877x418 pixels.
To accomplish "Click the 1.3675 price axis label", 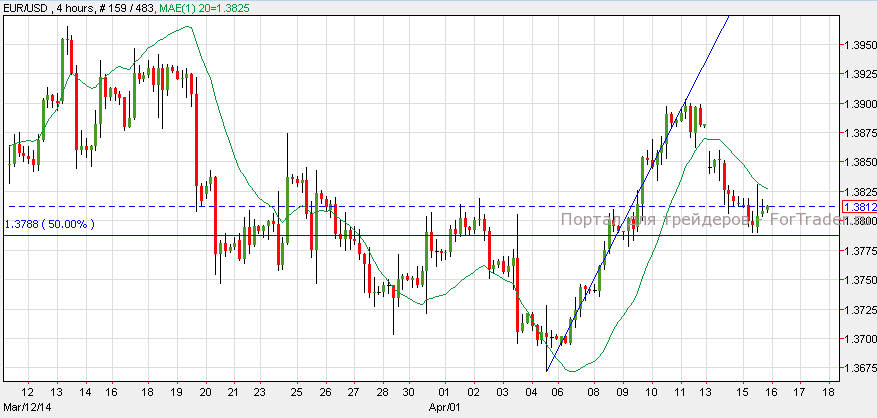I will [x=859, y=369].
